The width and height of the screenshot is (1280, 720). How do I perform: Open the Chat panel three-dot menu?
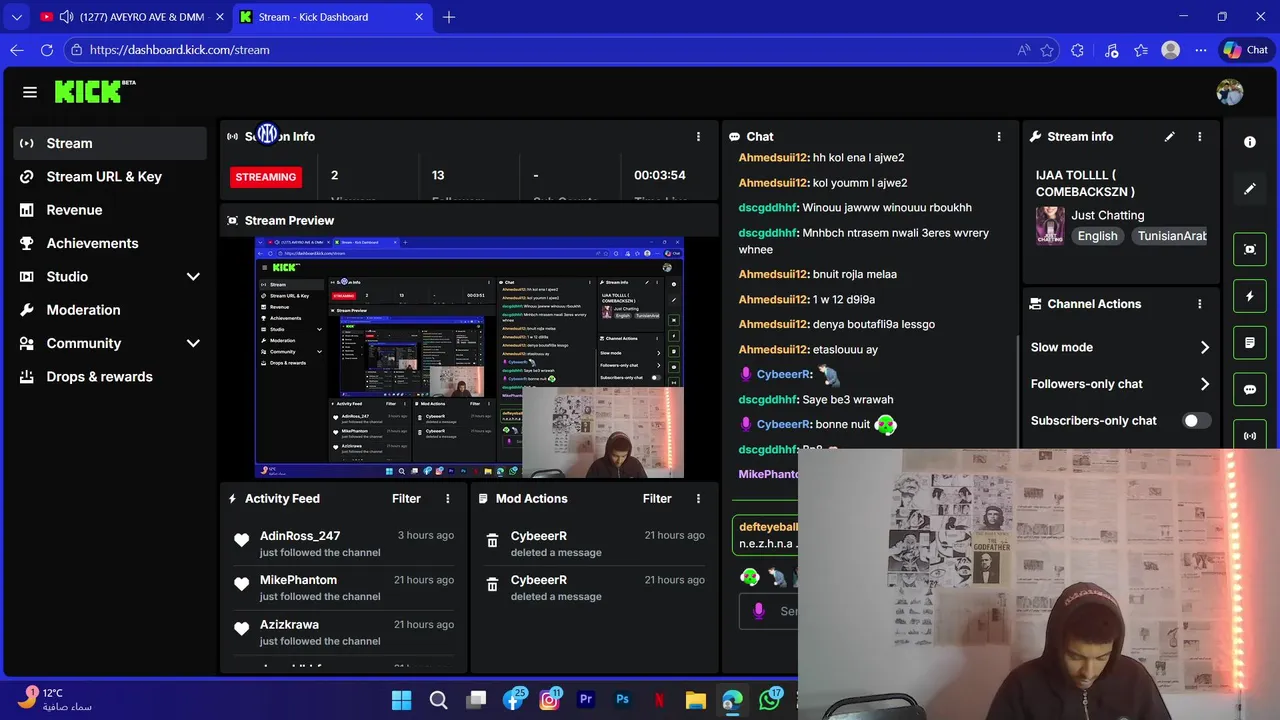(998, 137)
